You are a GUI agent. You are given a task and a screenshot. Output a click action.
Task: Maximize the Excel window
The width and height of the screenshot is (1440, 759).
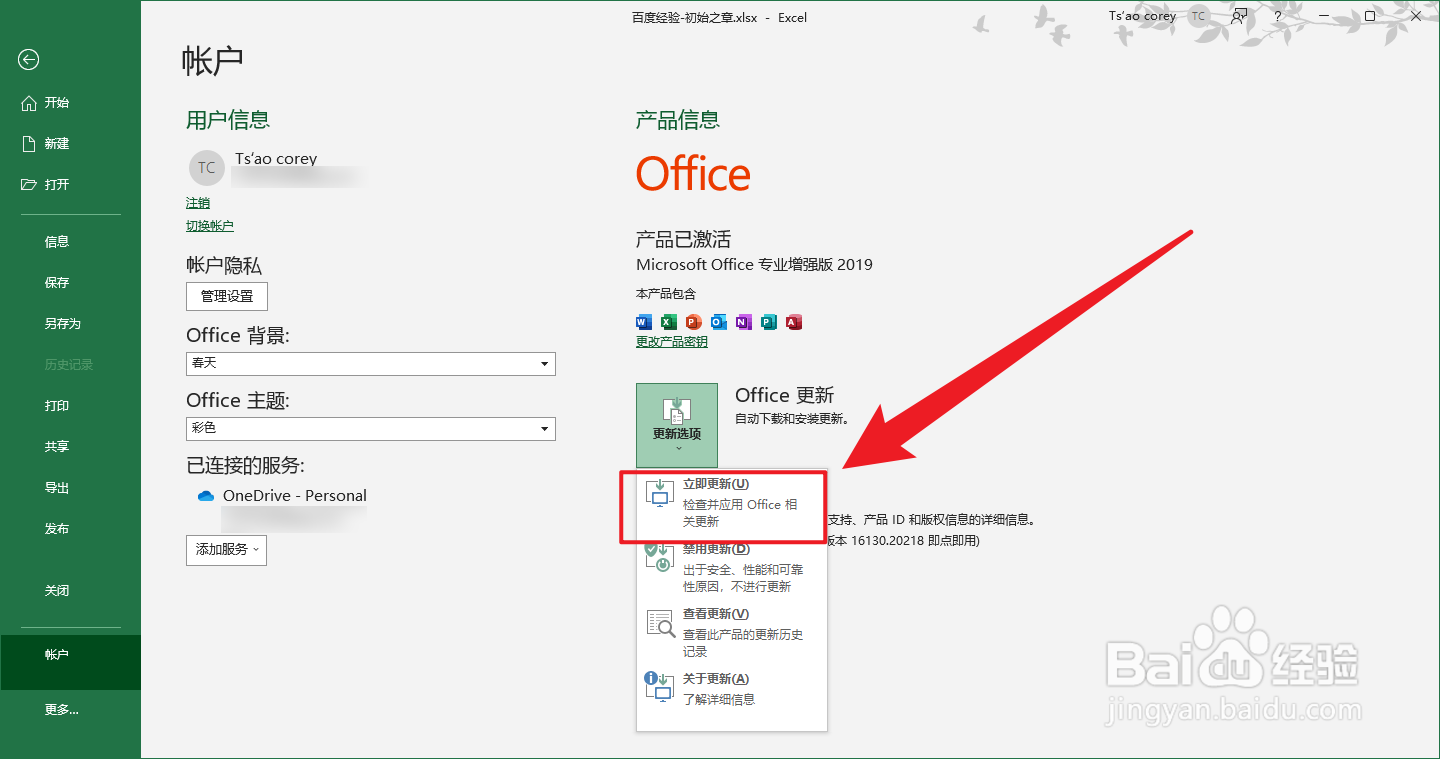click(1370, 16)
